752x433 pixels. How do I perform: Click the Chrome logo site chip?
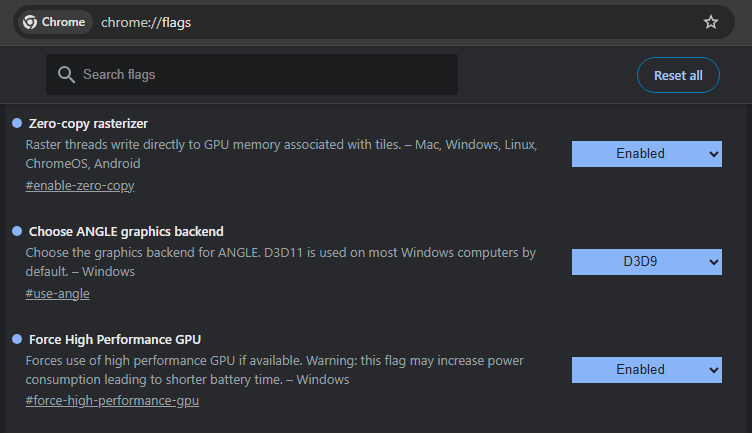(x=55, y=22)
